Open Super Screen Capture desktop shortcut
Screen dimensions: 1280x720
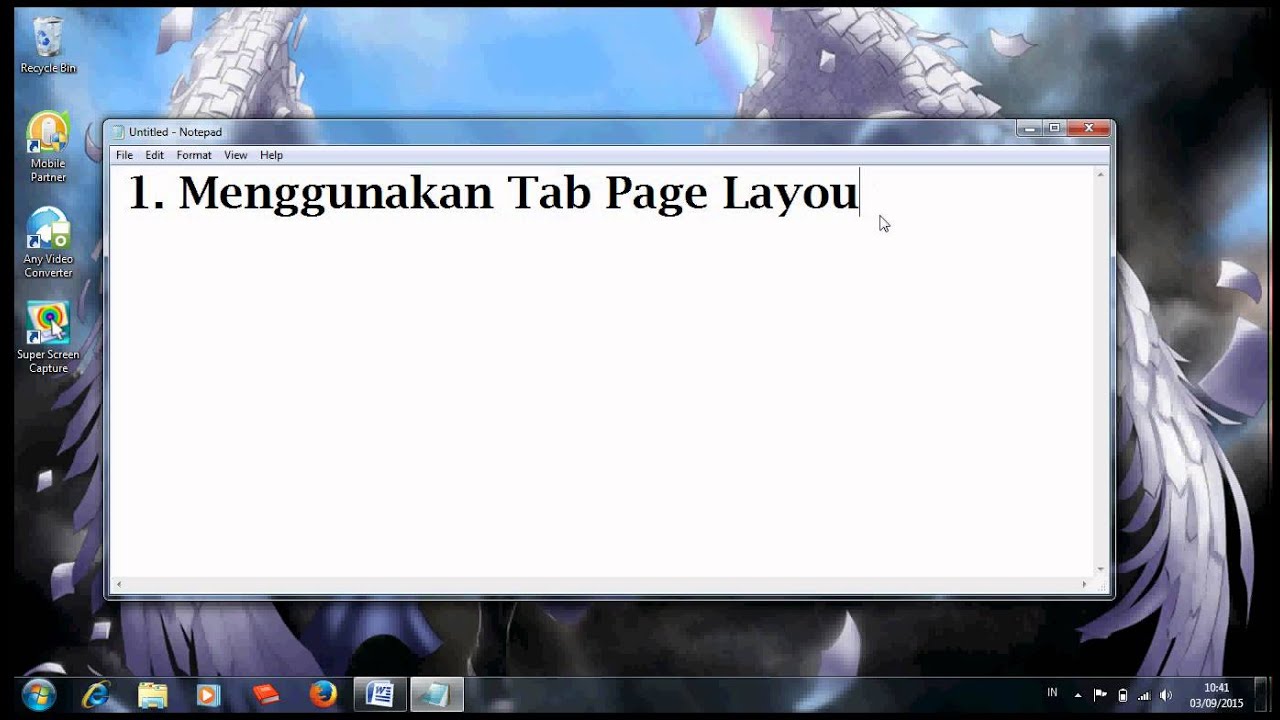47,338
